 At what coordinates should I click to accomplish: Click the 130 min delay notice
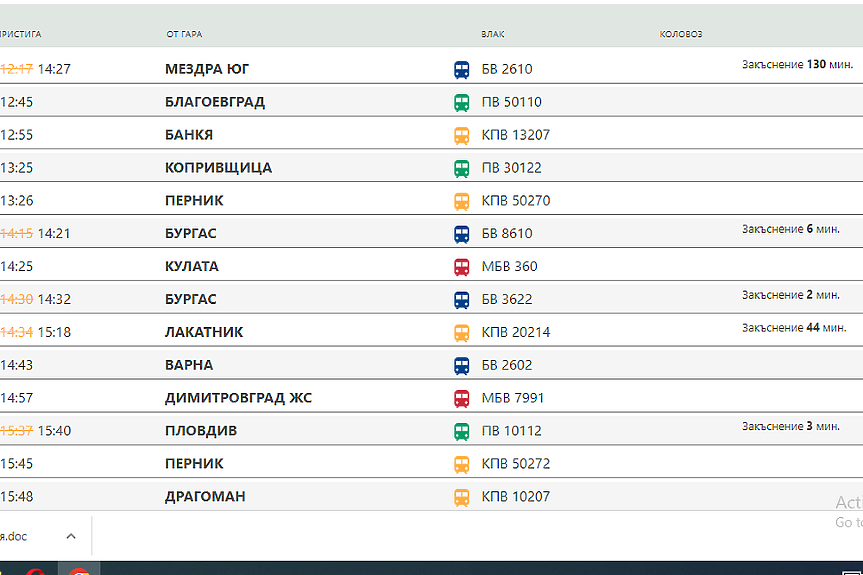(x=797, y=65)
